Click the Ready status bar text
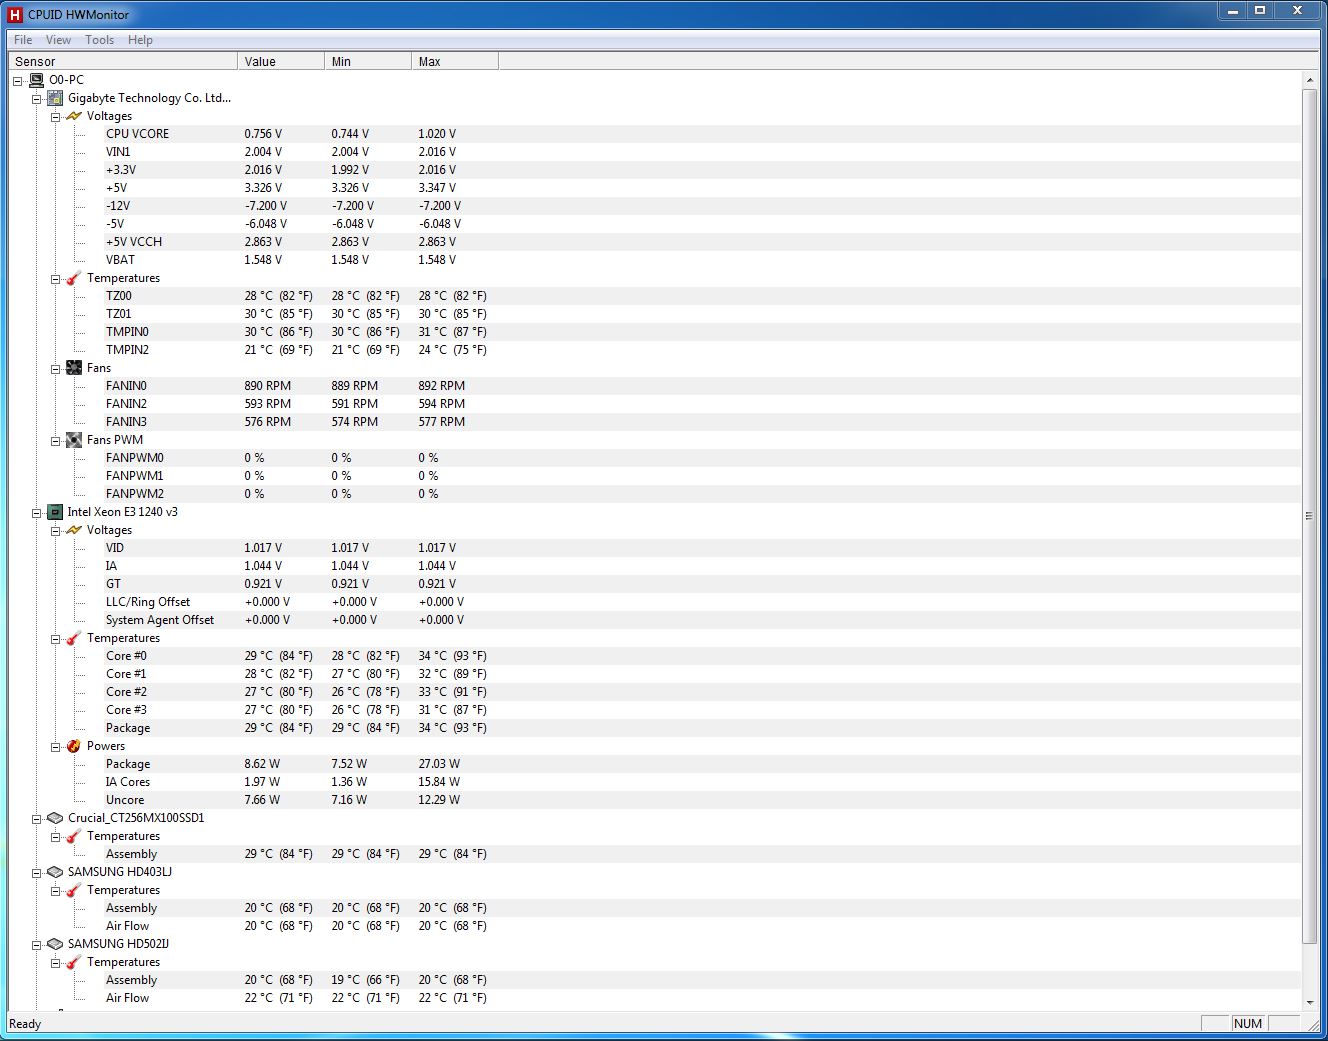Image resolution: width=1328 pixels, height=1041 pixels. coord(25,1024)
